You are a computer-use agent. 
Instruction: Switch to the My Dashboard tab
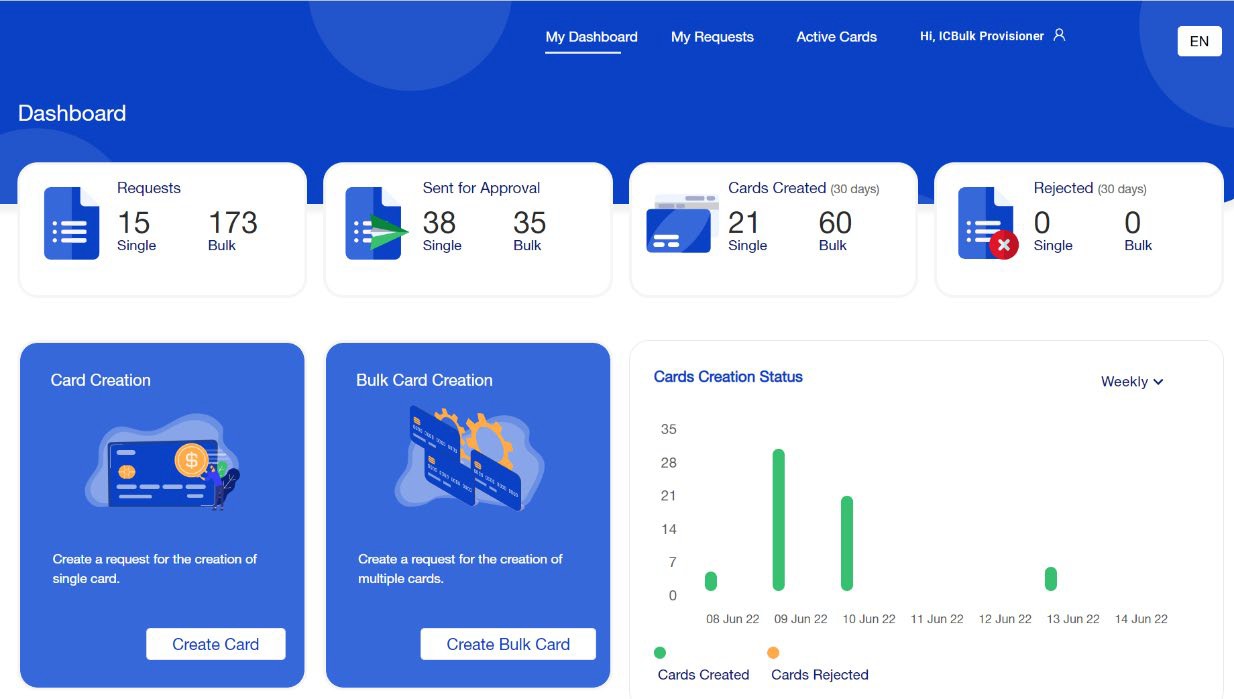[x=590, y=36]
